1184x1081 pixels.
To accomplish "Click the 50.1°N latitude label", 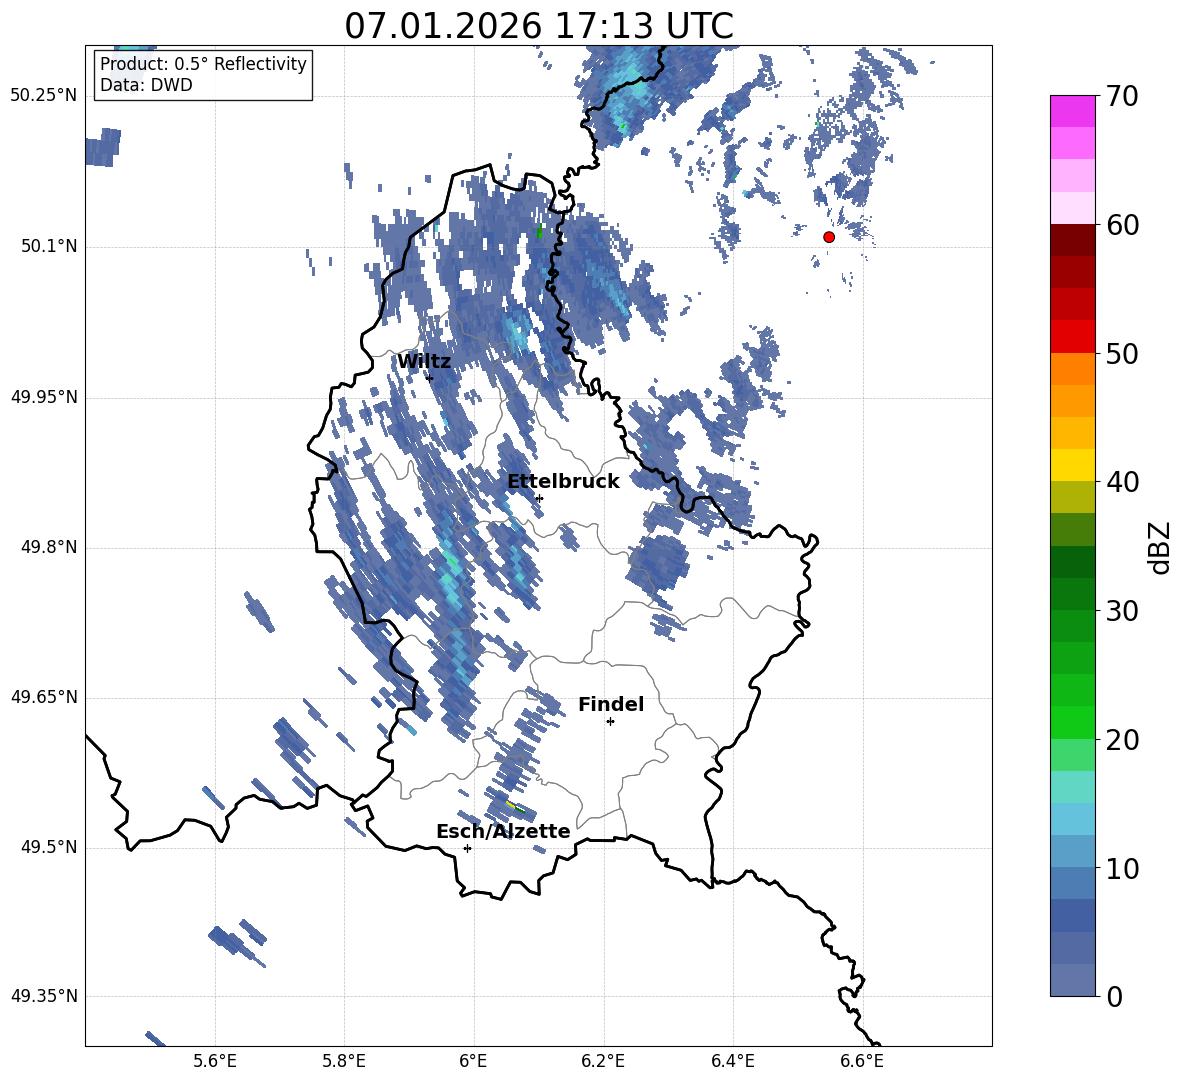I will click(48, 246).
